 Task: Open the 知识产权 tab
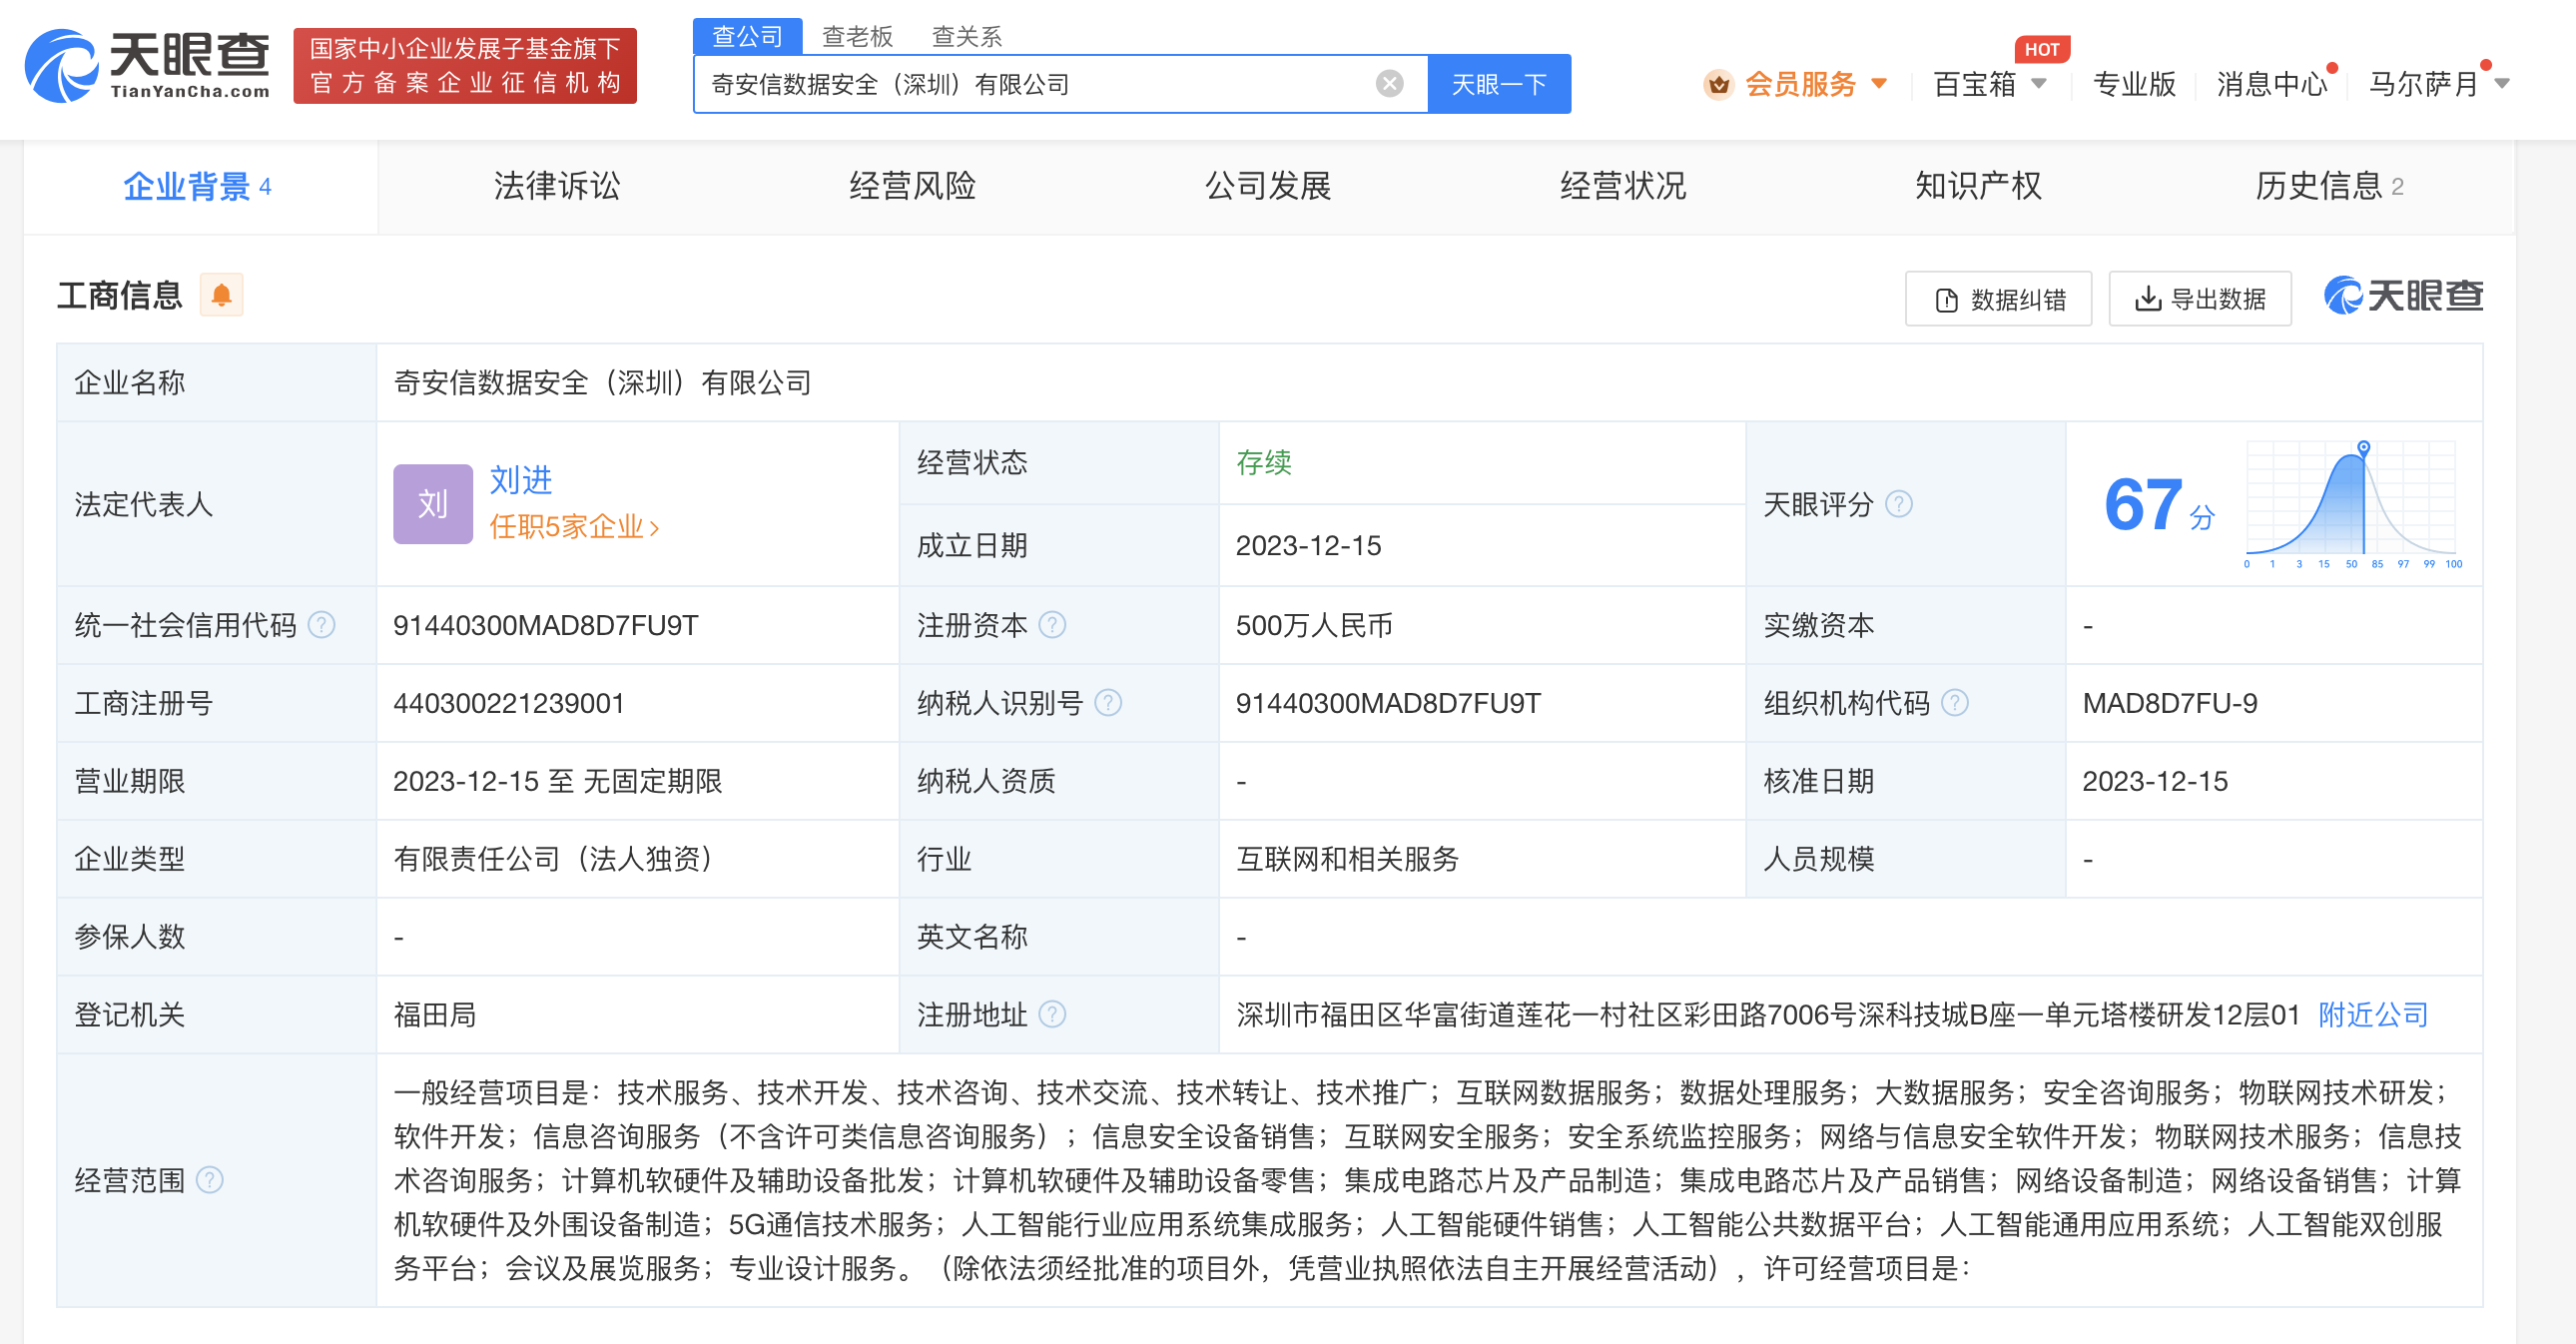(1978, 186)
